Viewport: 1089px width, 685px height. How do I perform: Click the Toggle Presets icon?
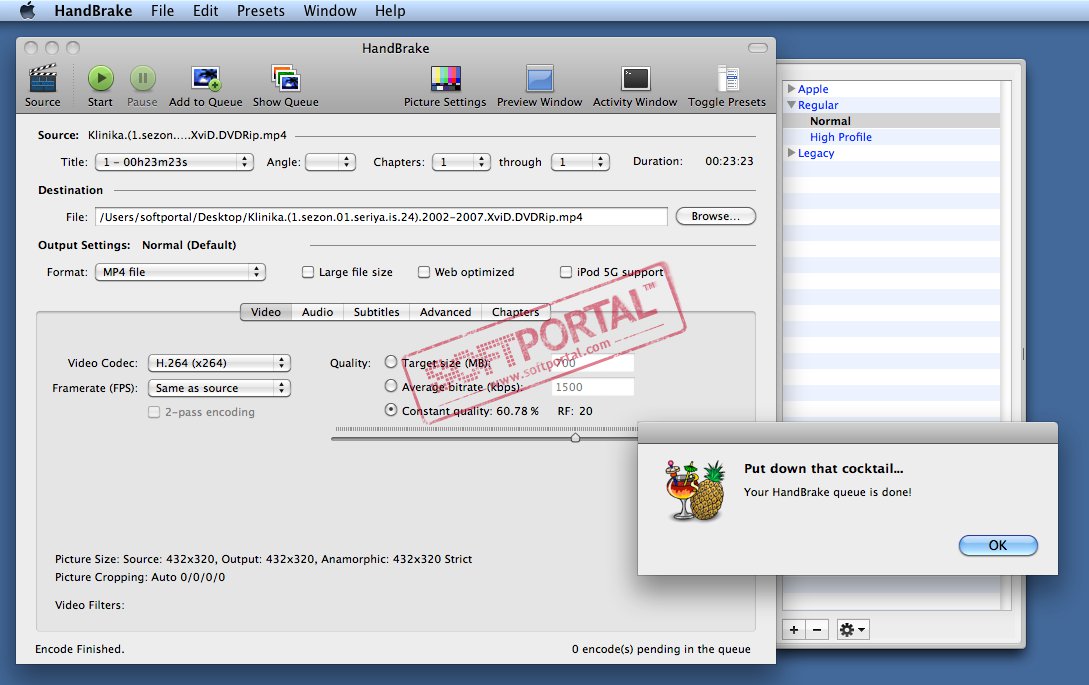[x=727, y=79]
